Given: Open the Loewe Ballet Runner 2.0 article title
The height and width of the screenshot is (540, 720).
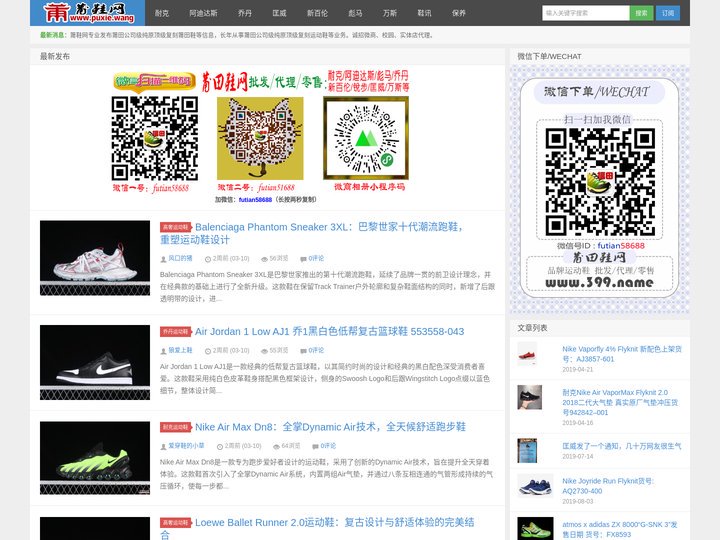Looking at the screenshot, I should 317,528.
